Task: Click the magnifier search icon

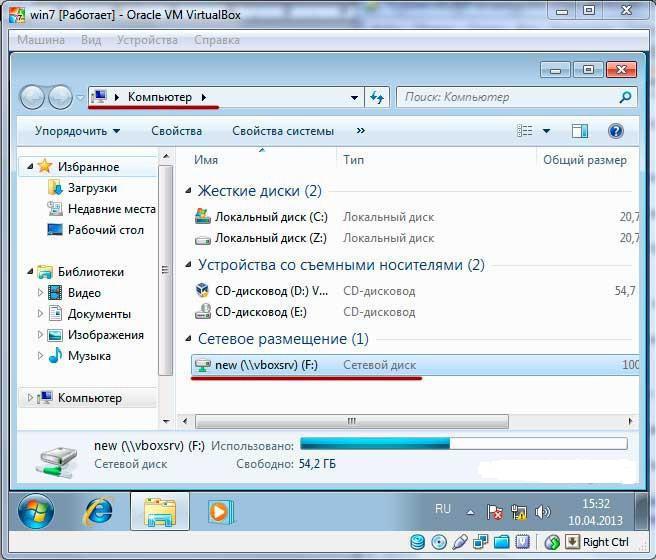Action: (625, 97)
